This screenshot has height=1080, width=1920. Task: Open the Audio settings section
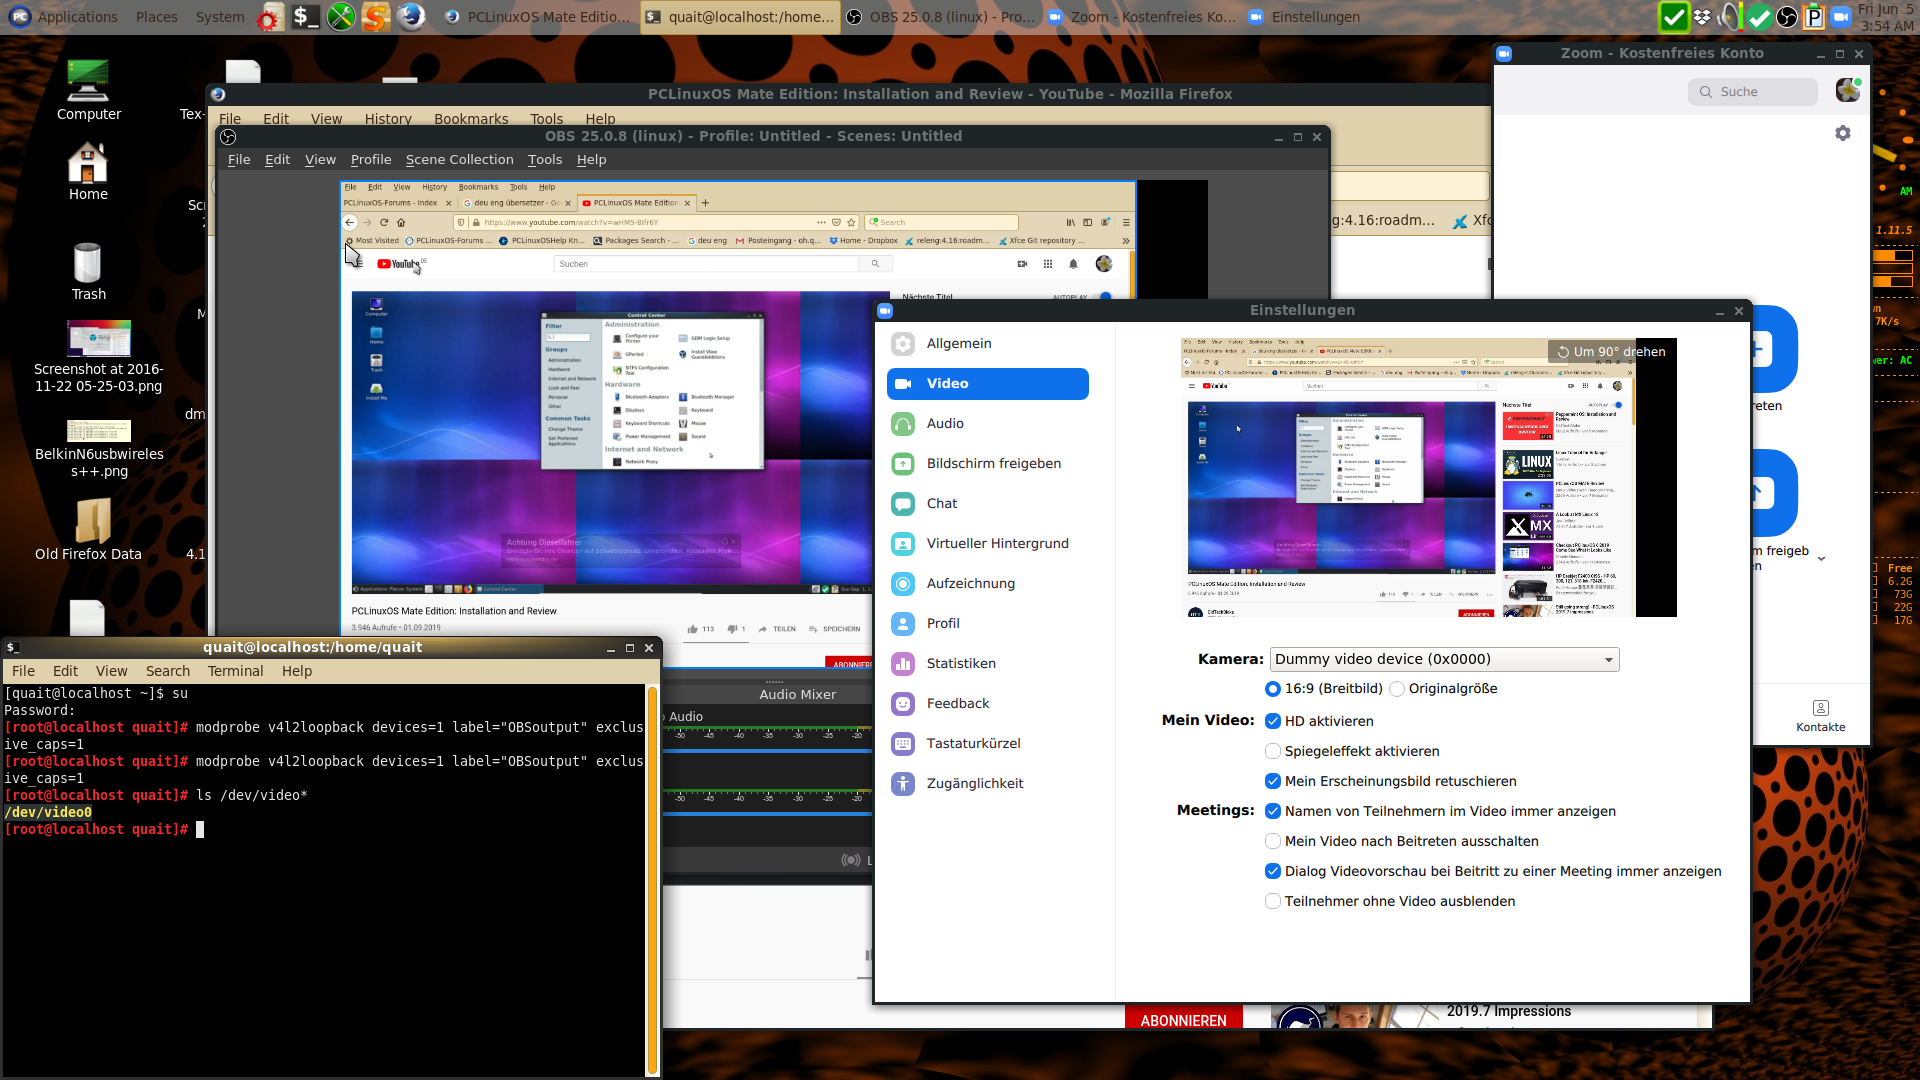coord(945,423)
